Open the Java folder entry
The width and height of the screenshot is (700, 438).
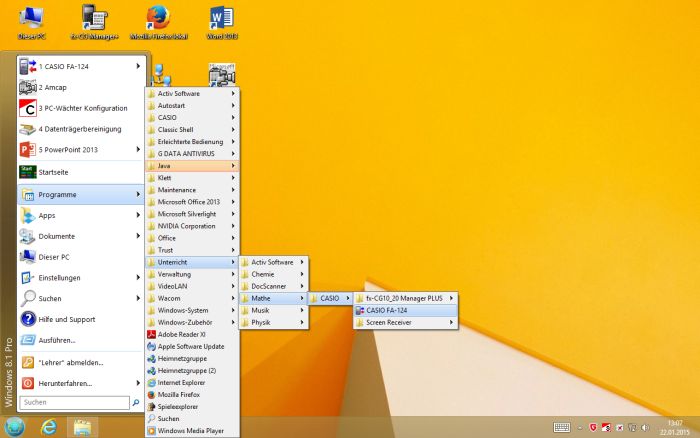pyautogui.click(x=192, y=166)
